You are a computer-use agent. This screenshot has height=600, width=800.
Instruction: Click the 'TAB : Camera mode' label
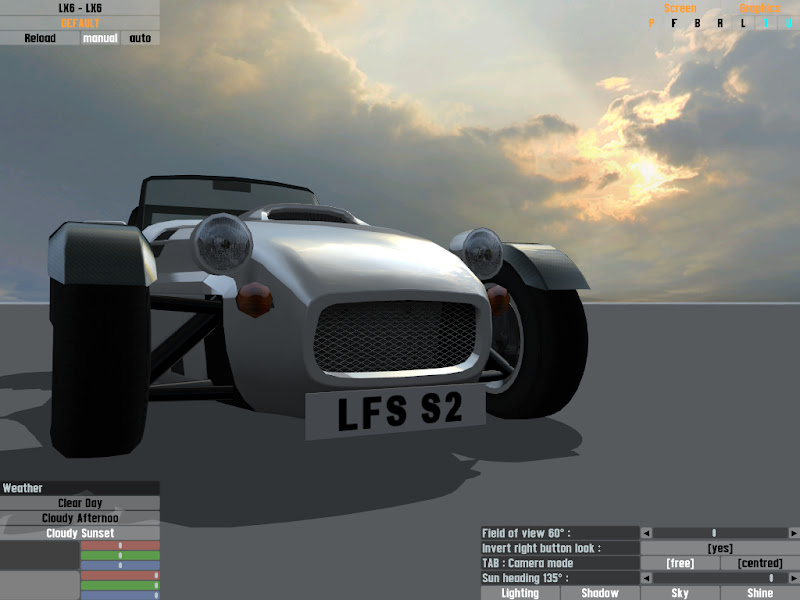(x=560, y=563)
